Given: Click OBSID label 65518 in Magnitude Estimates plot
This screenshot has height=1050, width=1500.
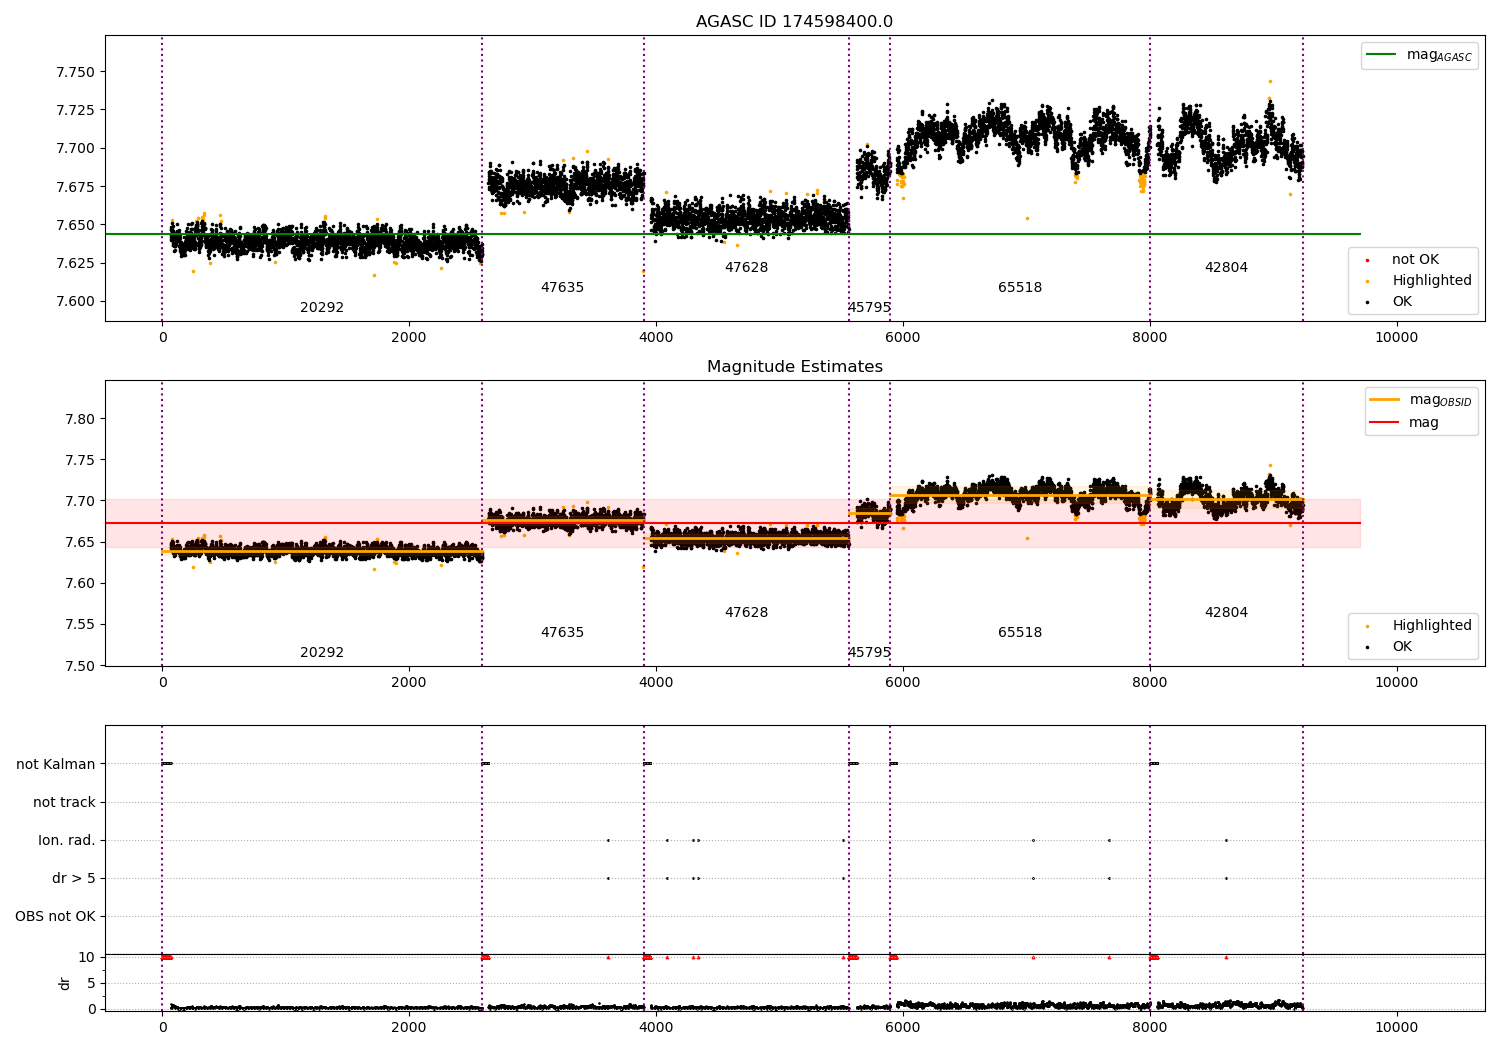Looking at the screenshot, I should [1020, 633].
